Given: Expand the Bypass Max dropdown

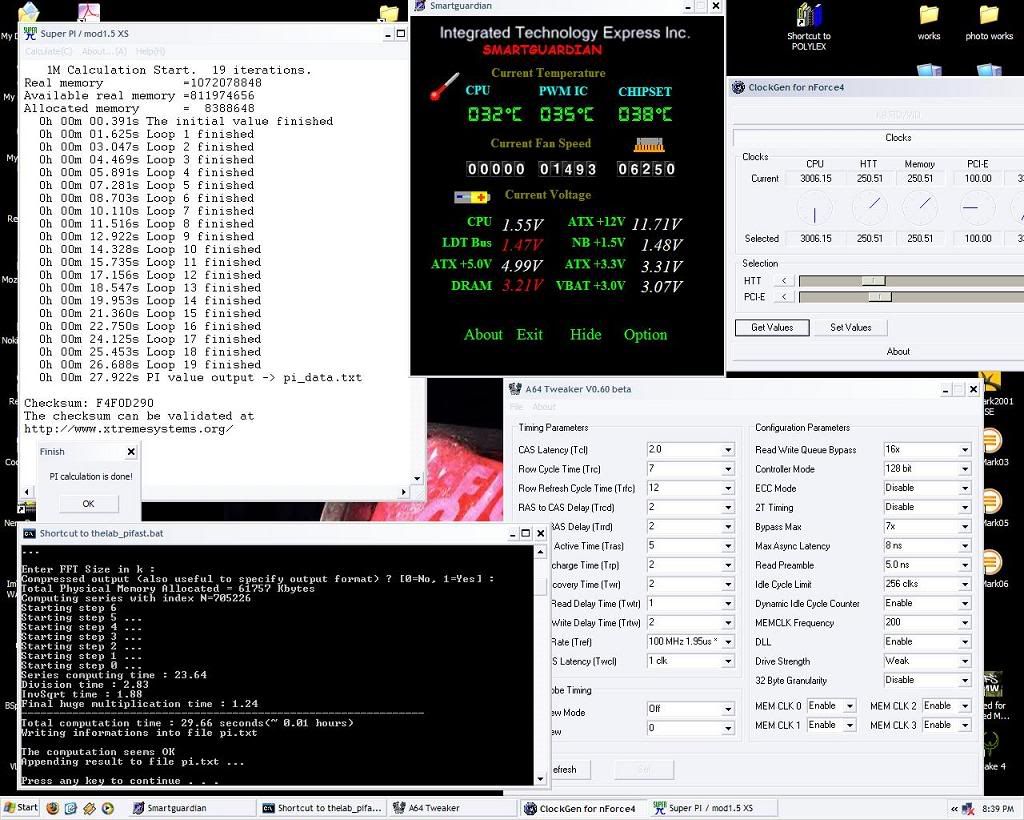Looking at the screenshot, I should click(x=965, y=527).
